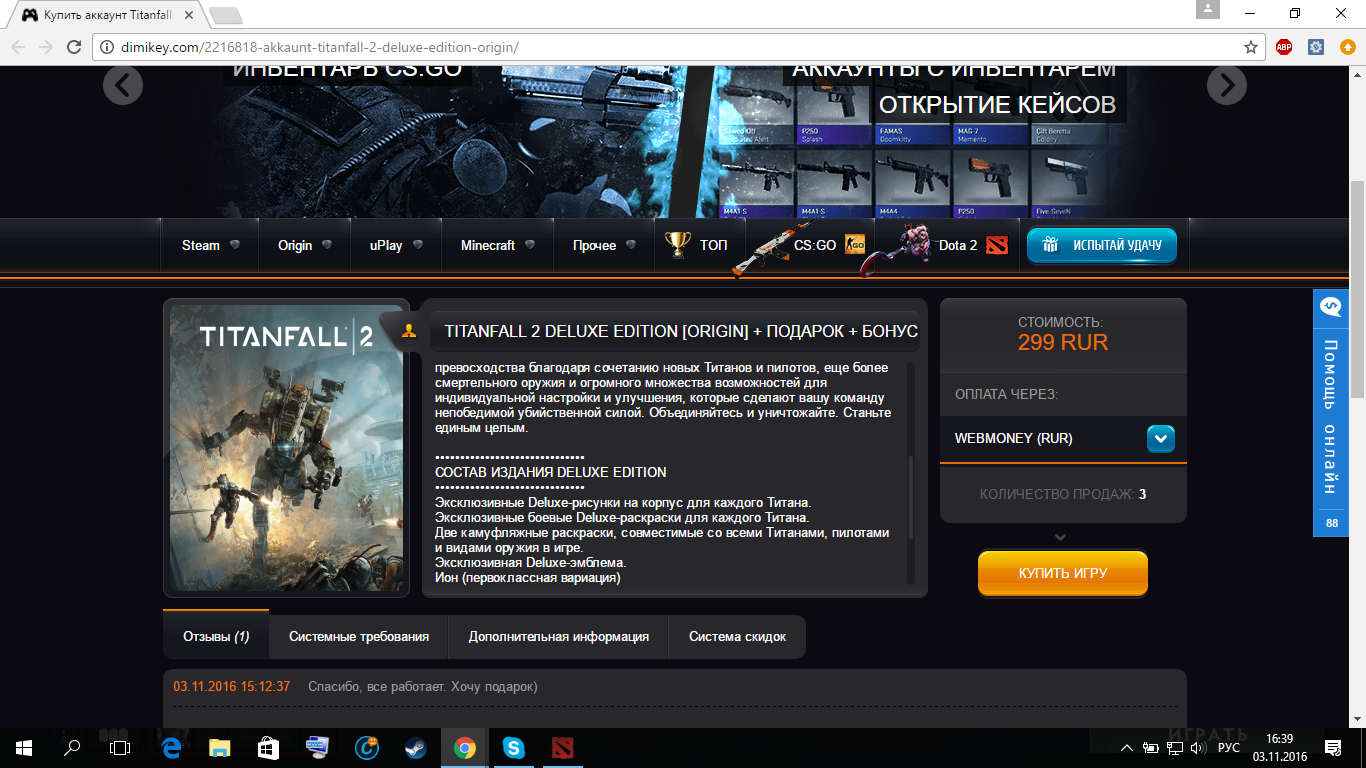Click the 88 counter in the help sidebar
Screen dimensions: 1366x768
tap(1331, 523)
